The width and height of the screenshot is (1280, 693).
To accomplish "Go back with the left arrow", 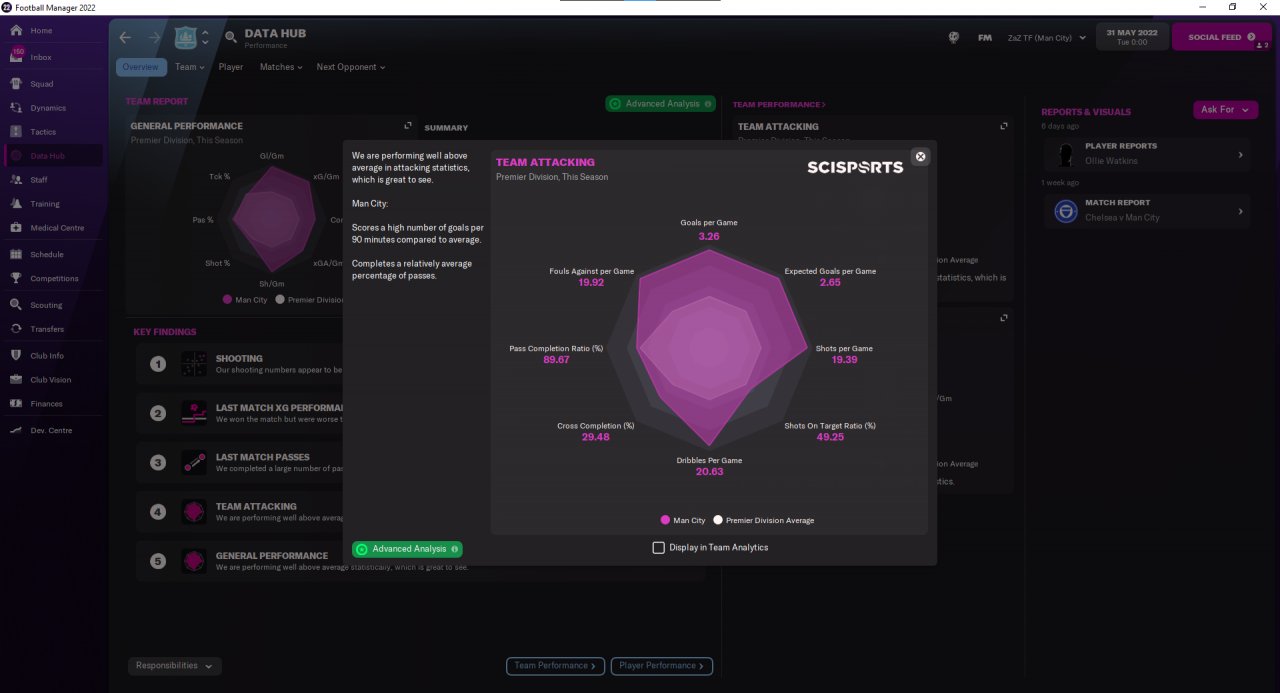I will click(x=125, y=38).
